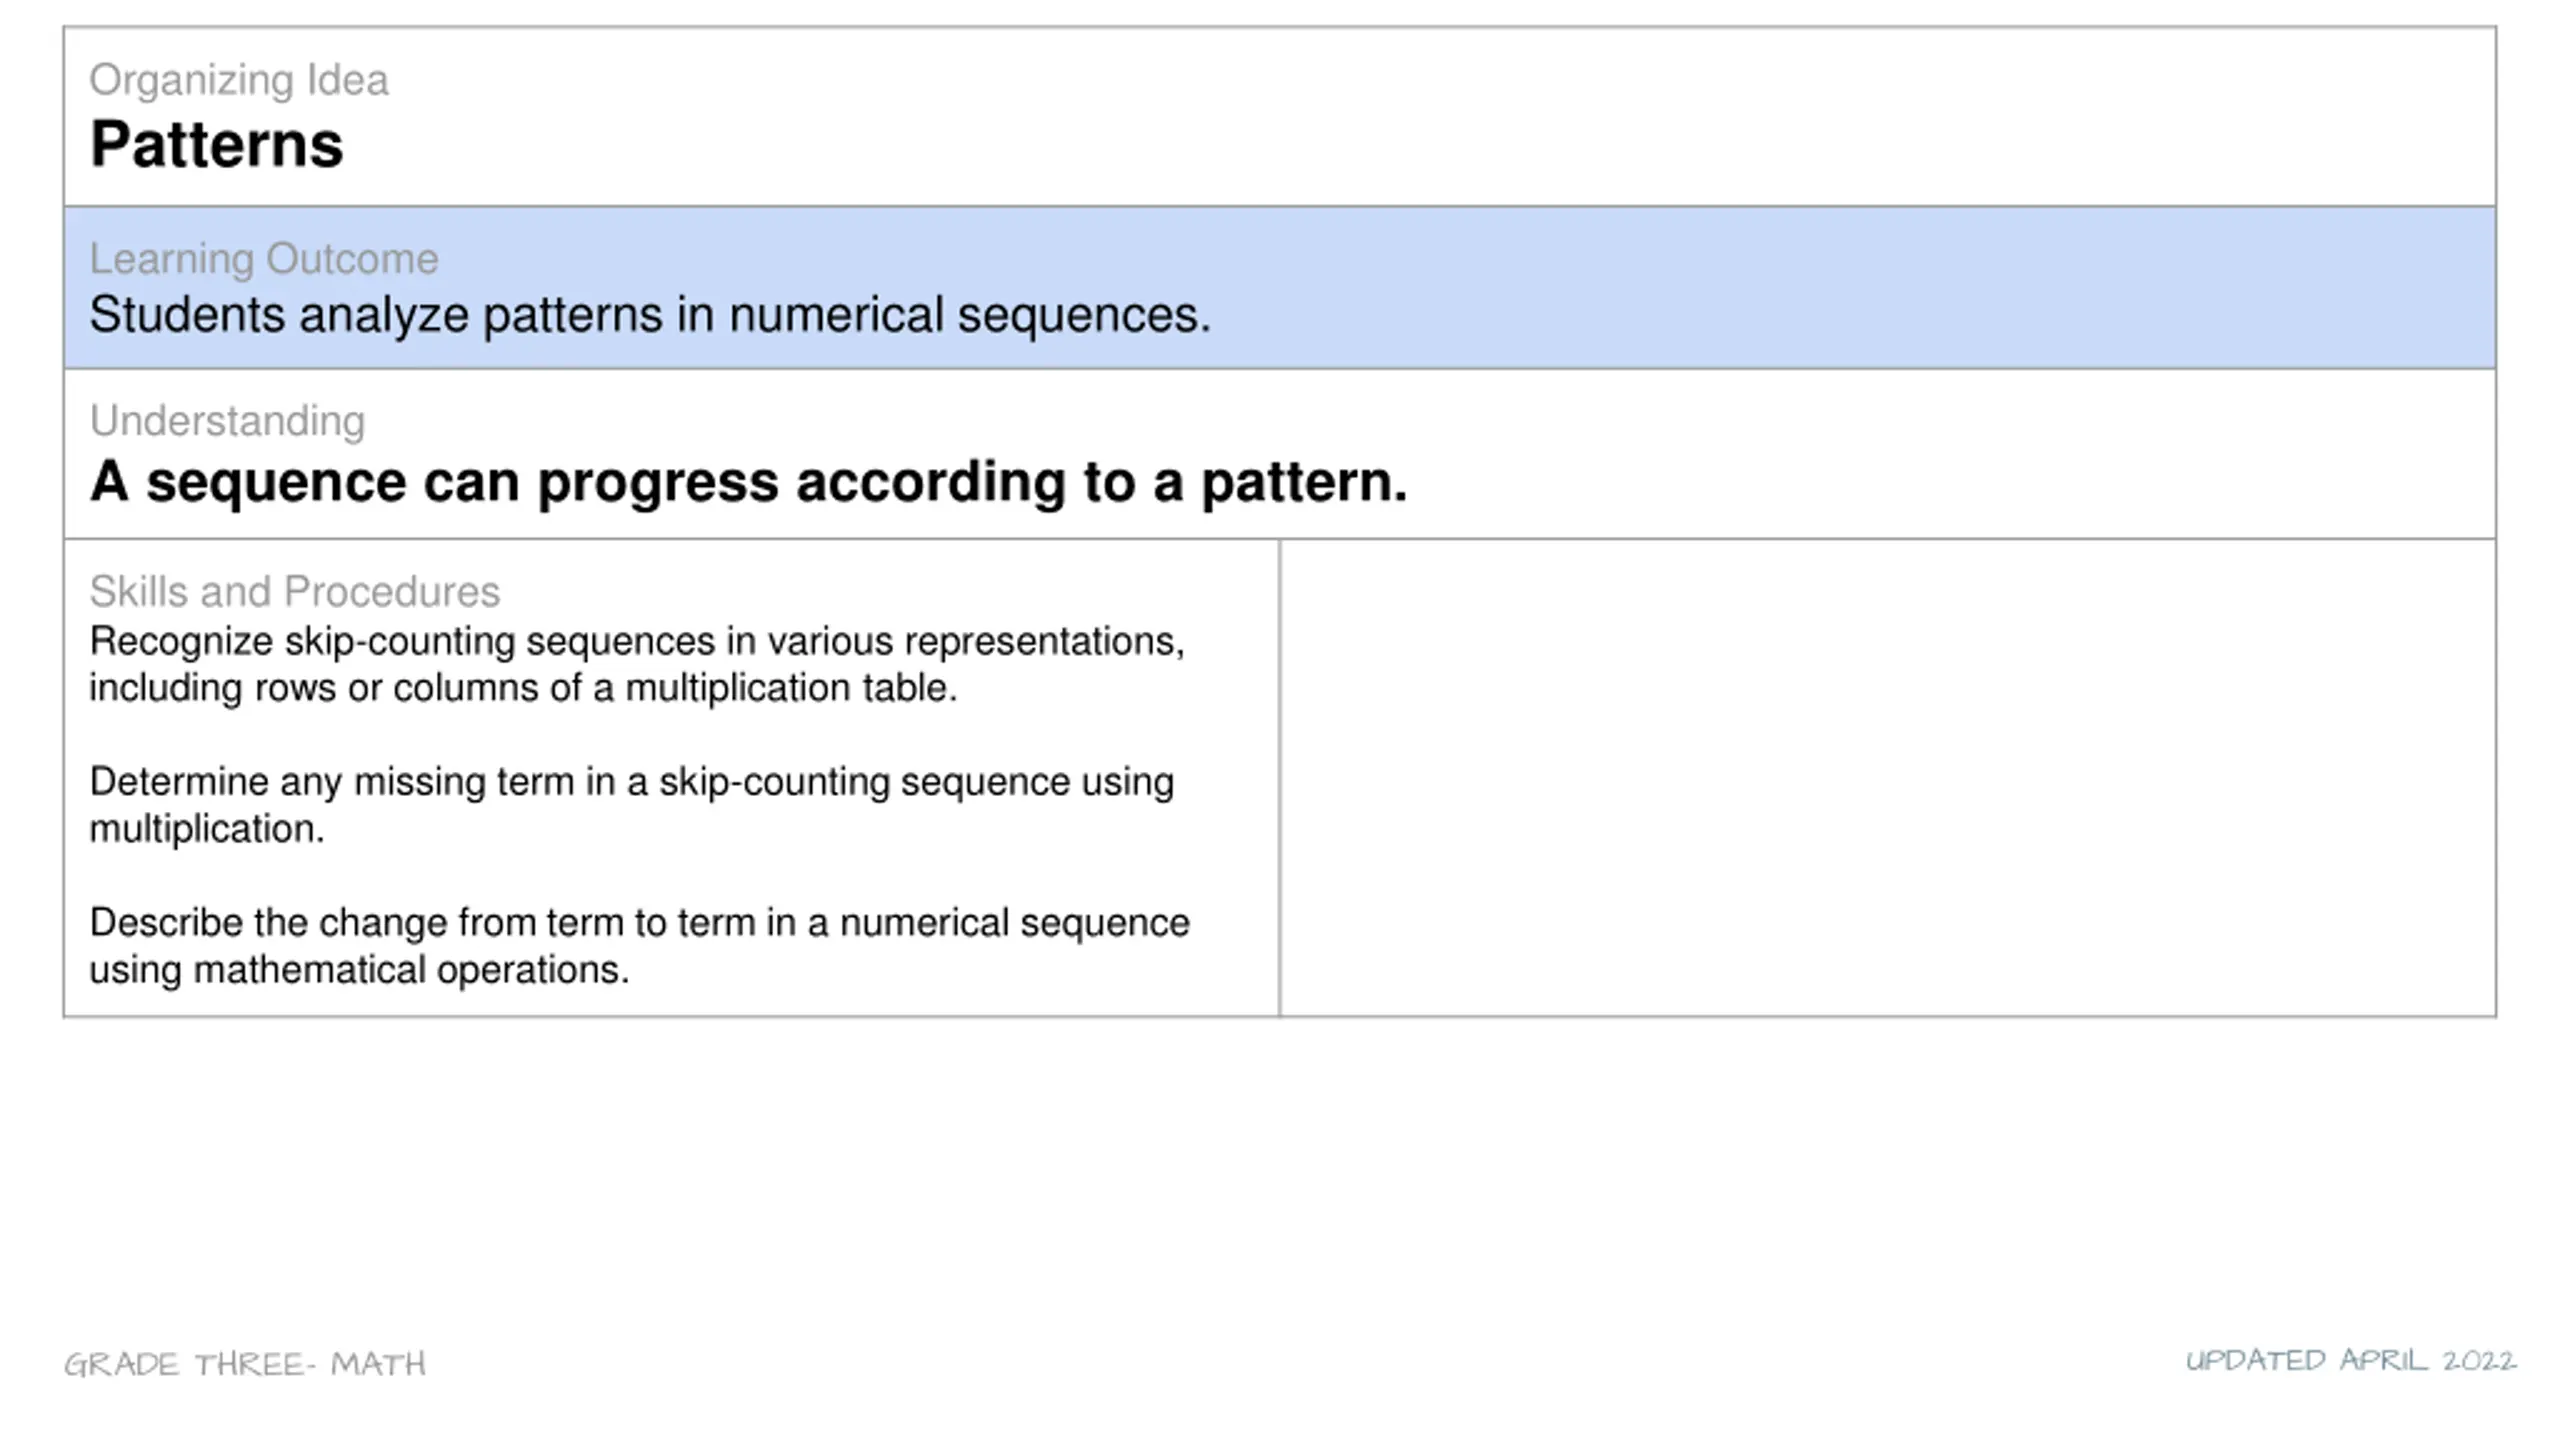The width and height of the screenshot is (2560, 1440).
Task: Click the word 'Procedures' in the label
Action: click(x=392, y=592)
